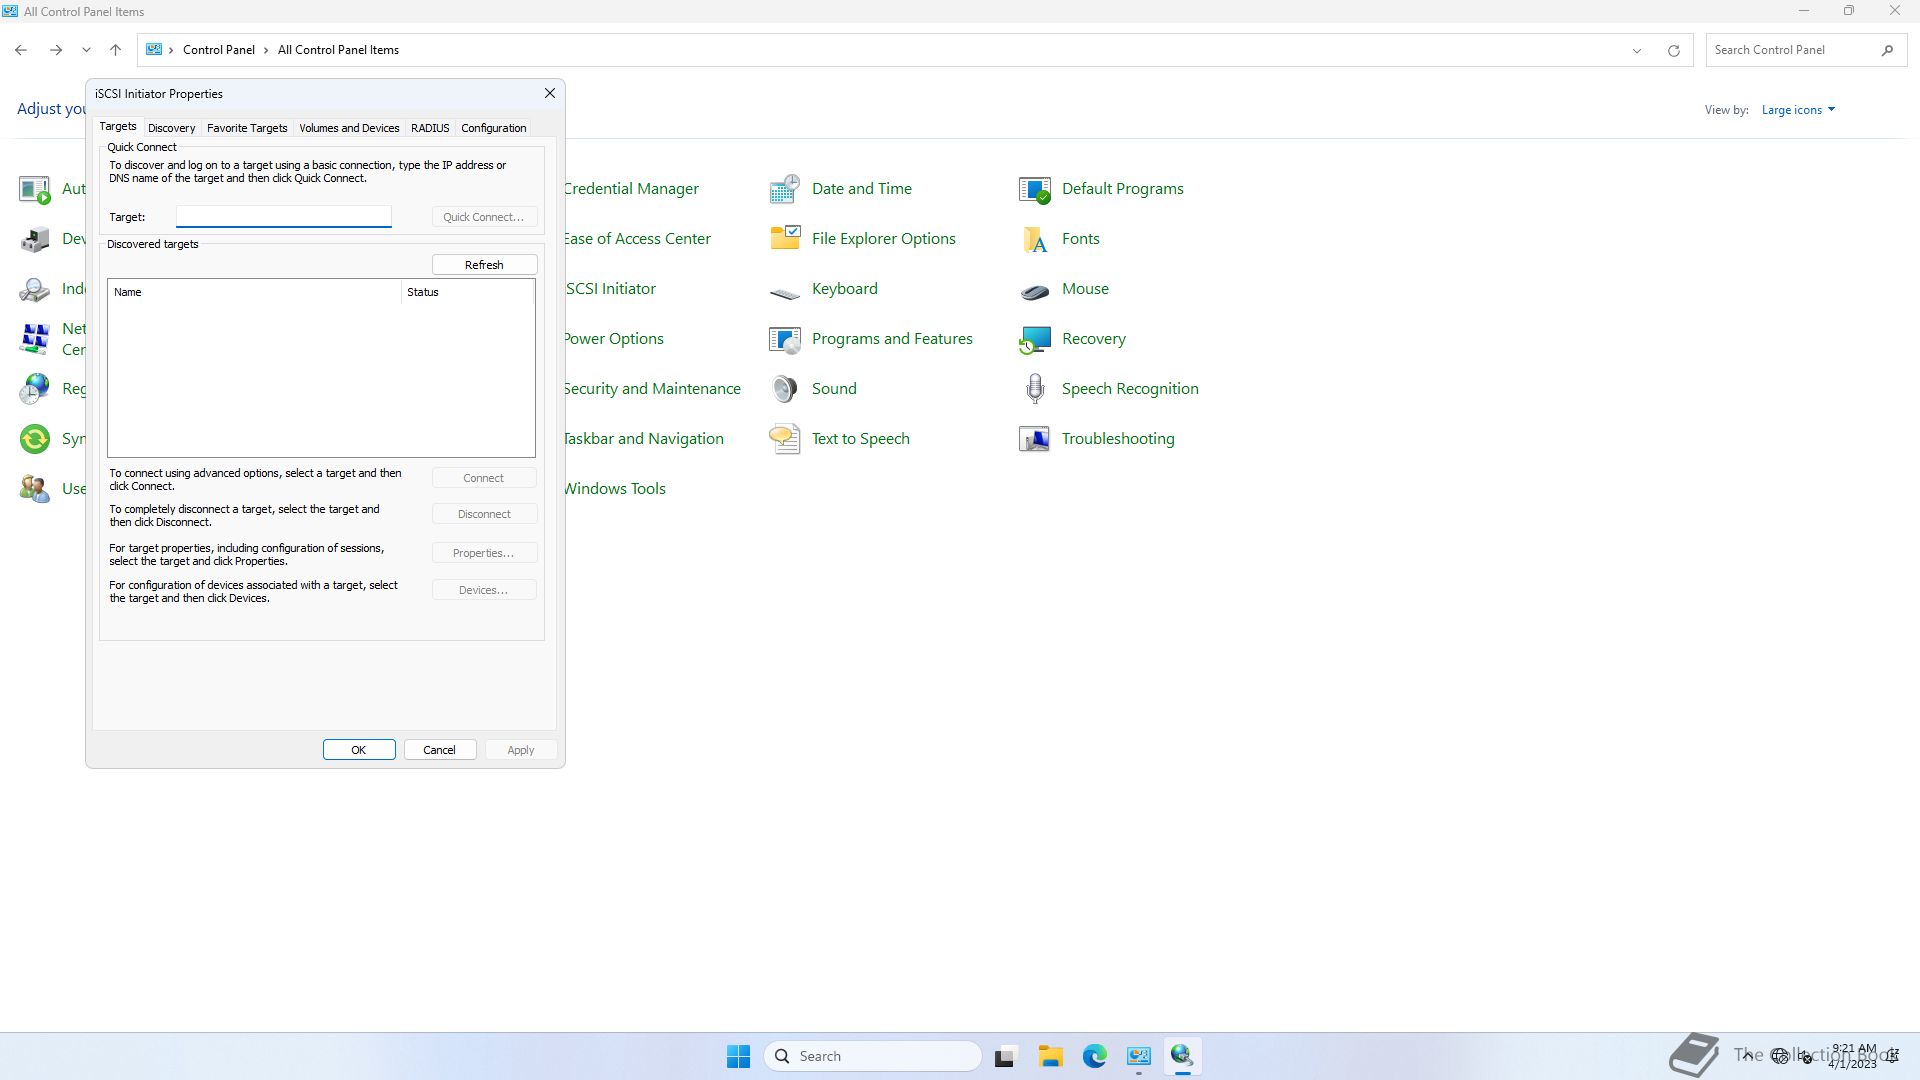Screen dimensions: 1920x1080
Task: Click the Name column header
Action: click(254, 292)
